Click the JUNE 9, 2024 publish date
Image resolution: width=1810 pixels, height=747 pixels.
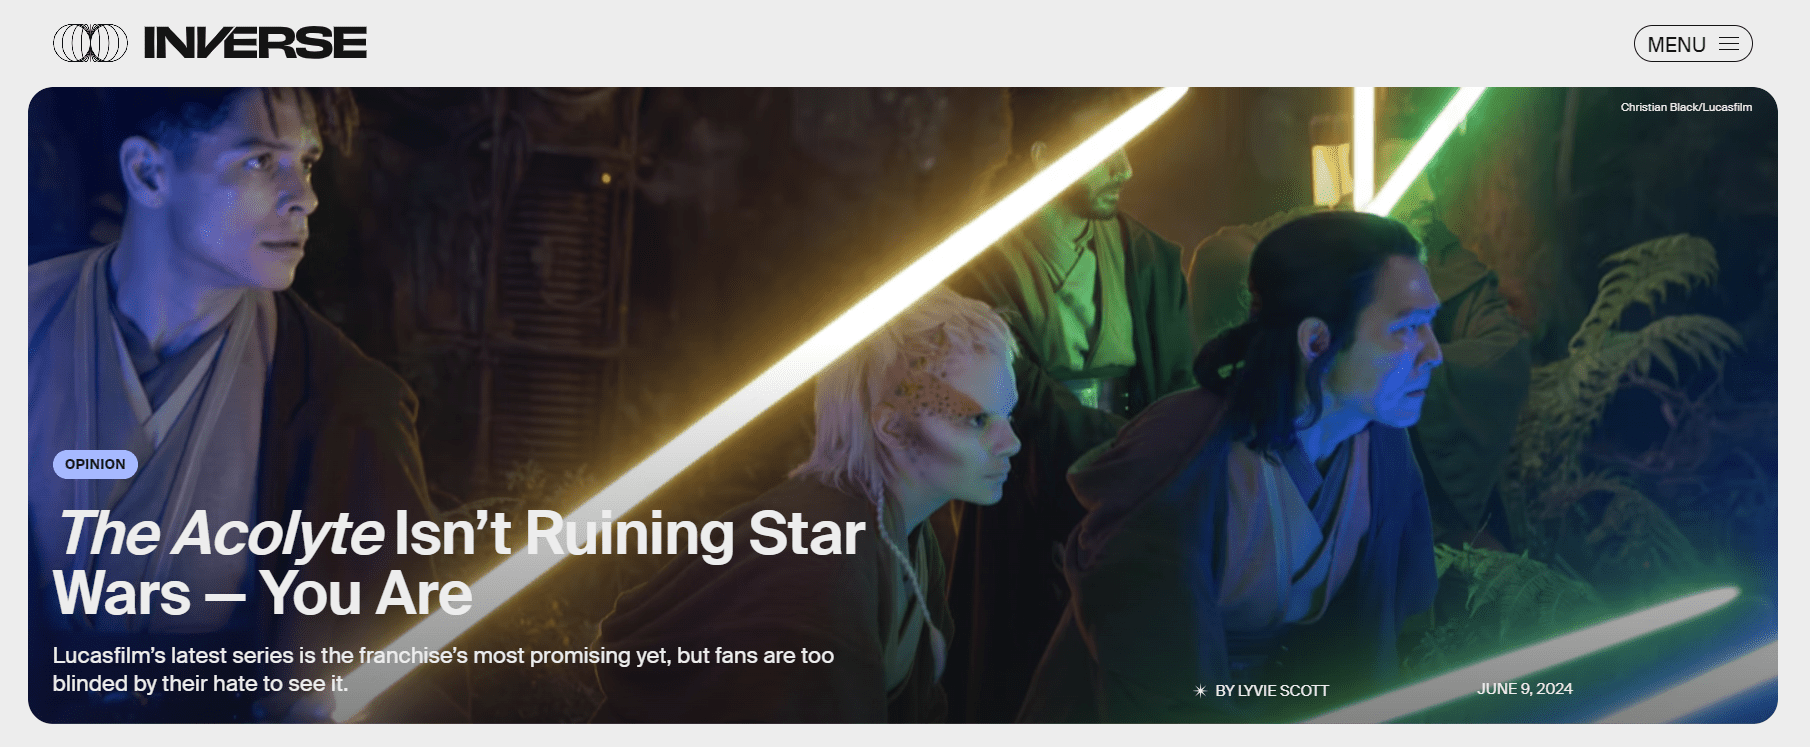pos(1525,689)
